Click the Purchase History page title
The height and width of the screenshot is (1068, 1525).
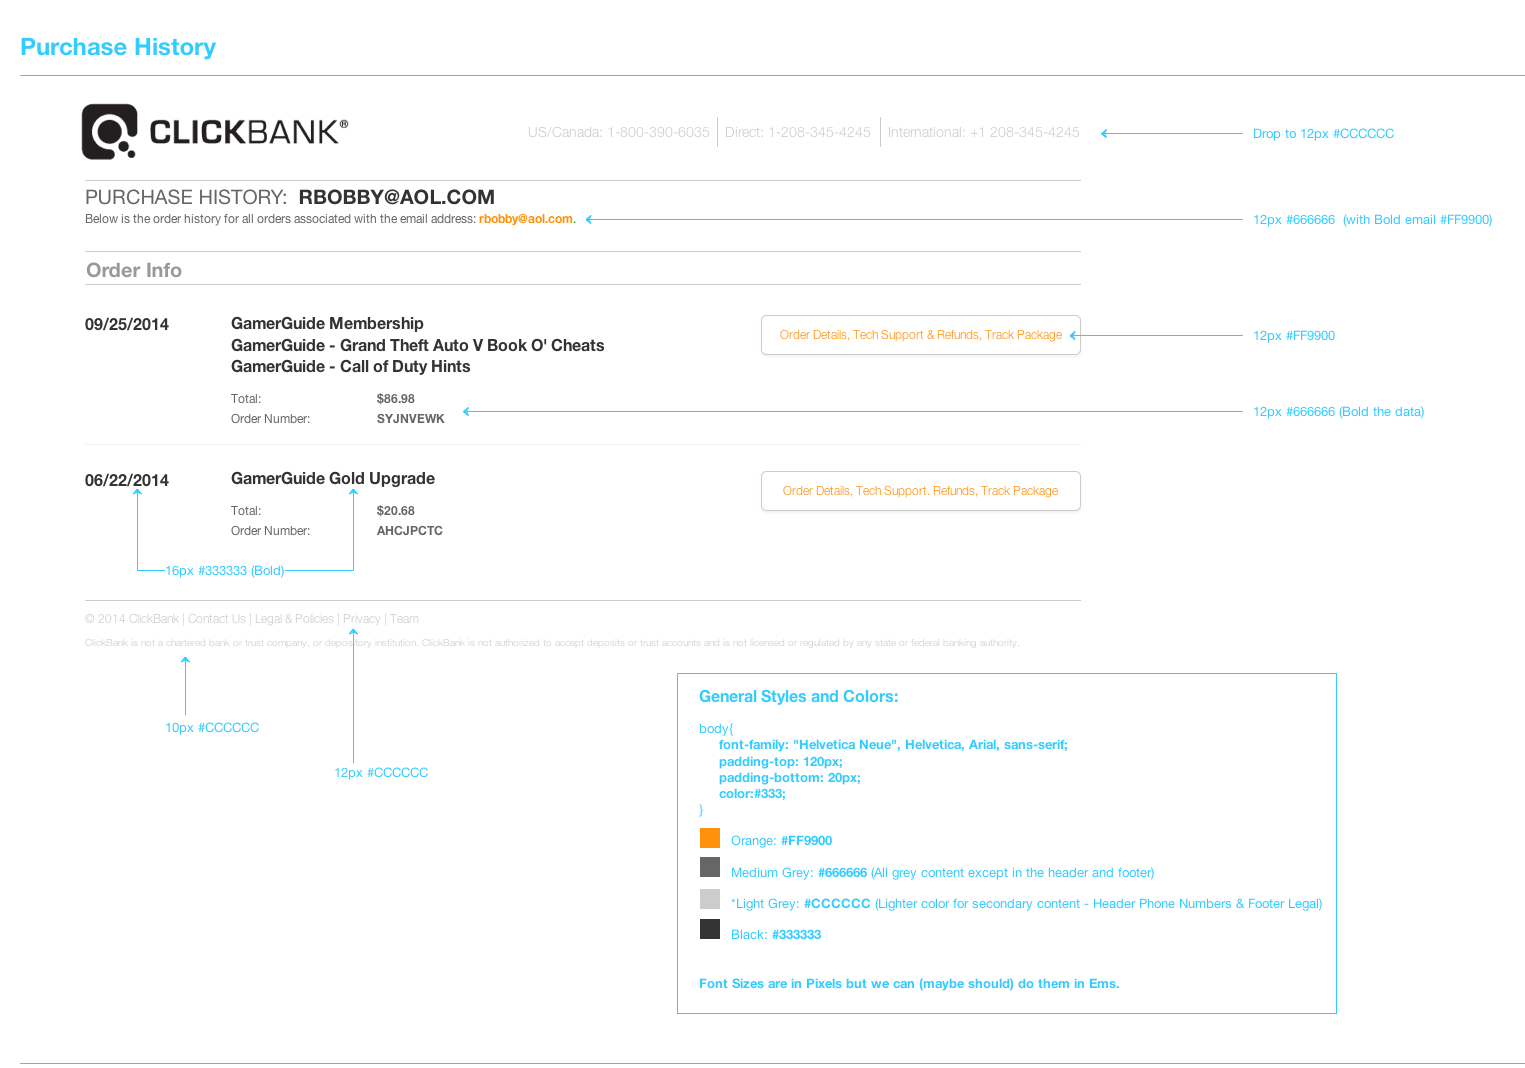[118, 47]
